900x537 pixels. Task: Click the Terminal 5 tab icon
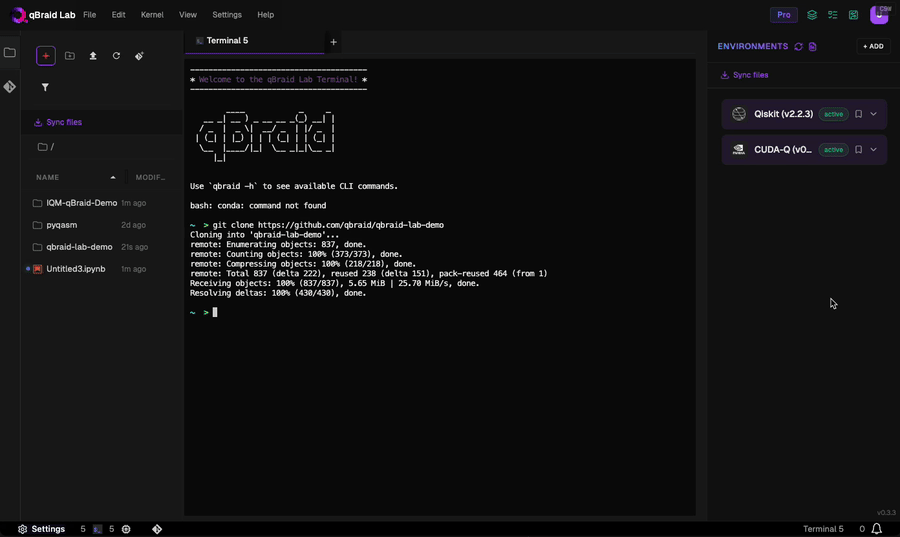199,41
